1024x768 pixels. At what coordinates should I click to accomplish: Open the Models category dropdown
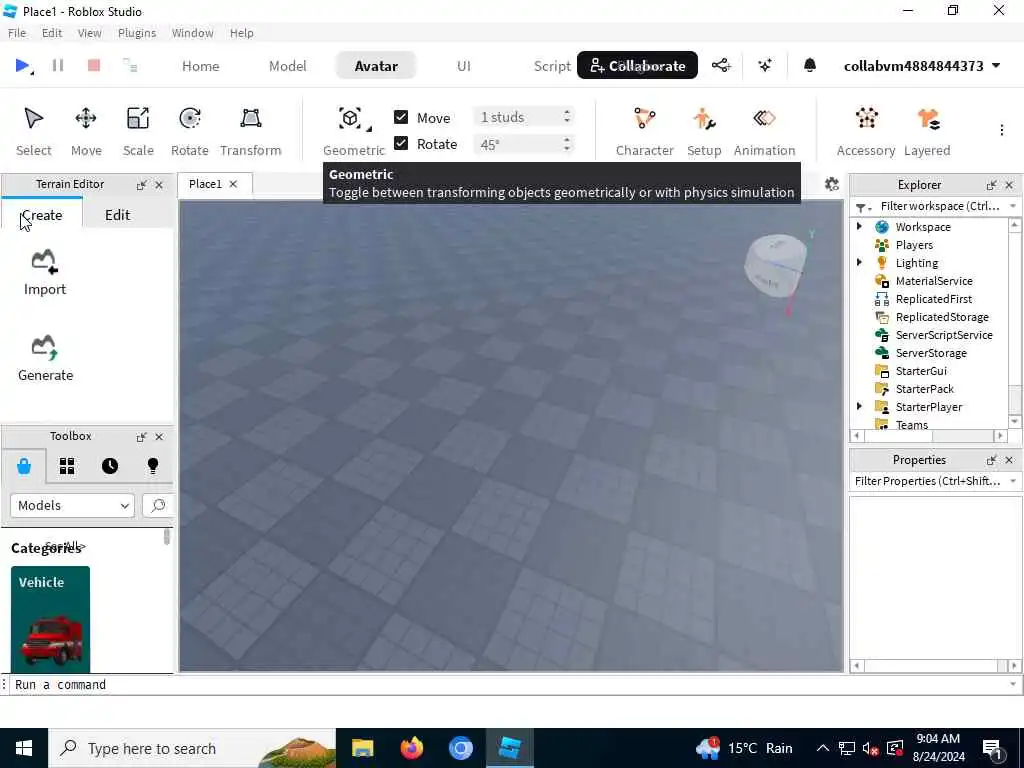point(72,505)
